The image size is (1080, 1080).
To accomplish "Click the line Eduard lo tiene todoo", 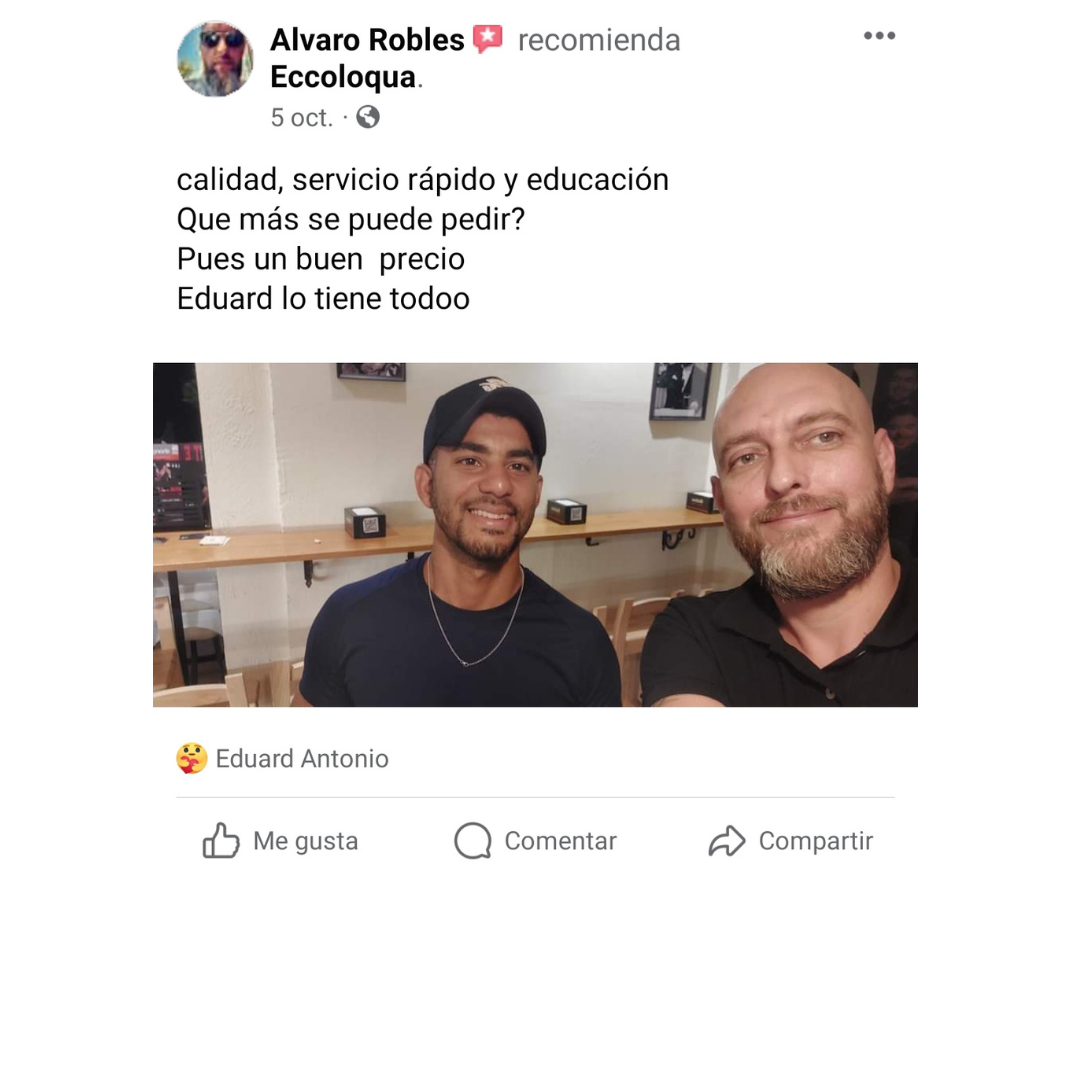I will click(x=323, y=299).
